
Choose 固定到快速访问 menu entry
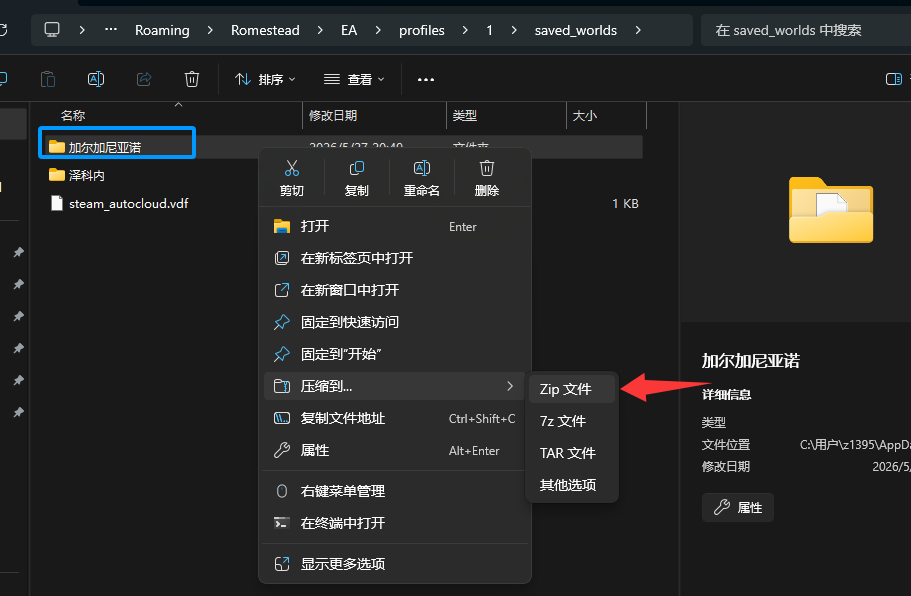coord(394,322)
